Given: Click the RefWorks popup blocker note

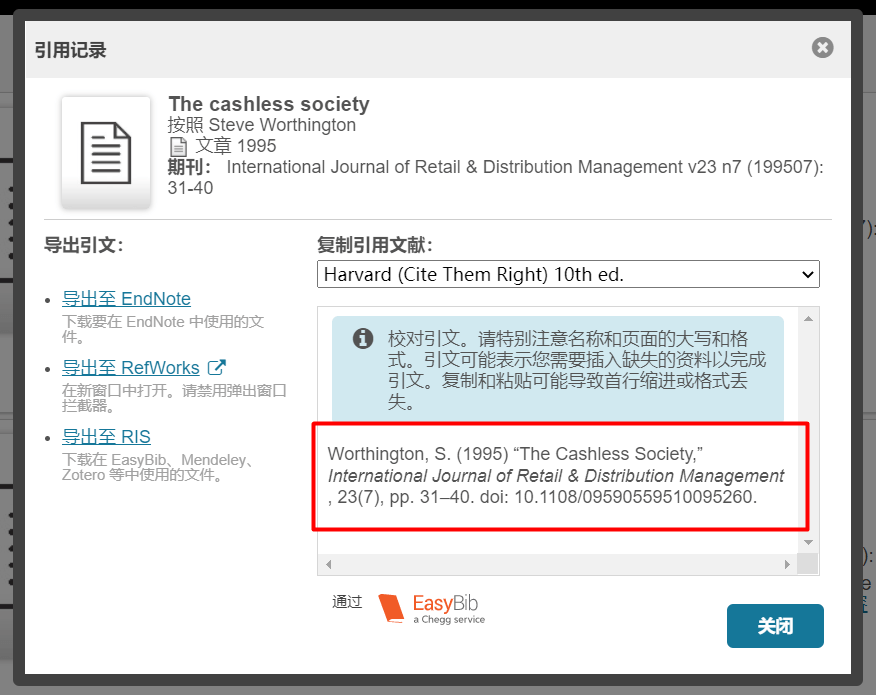Looking at the screenshot, I should [174, 398].
